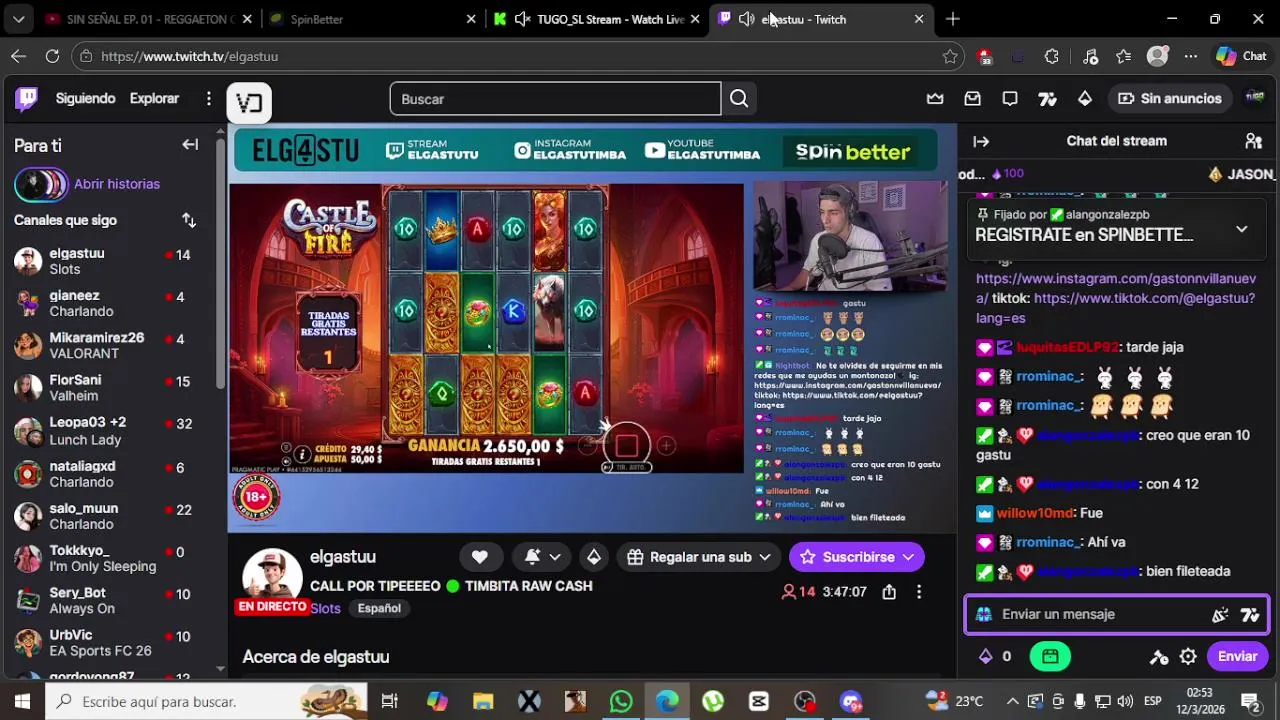1280x720 pixels.
Task: Open the notification bell dropdown for elgastuu
Action: click(x=542, y=557)
